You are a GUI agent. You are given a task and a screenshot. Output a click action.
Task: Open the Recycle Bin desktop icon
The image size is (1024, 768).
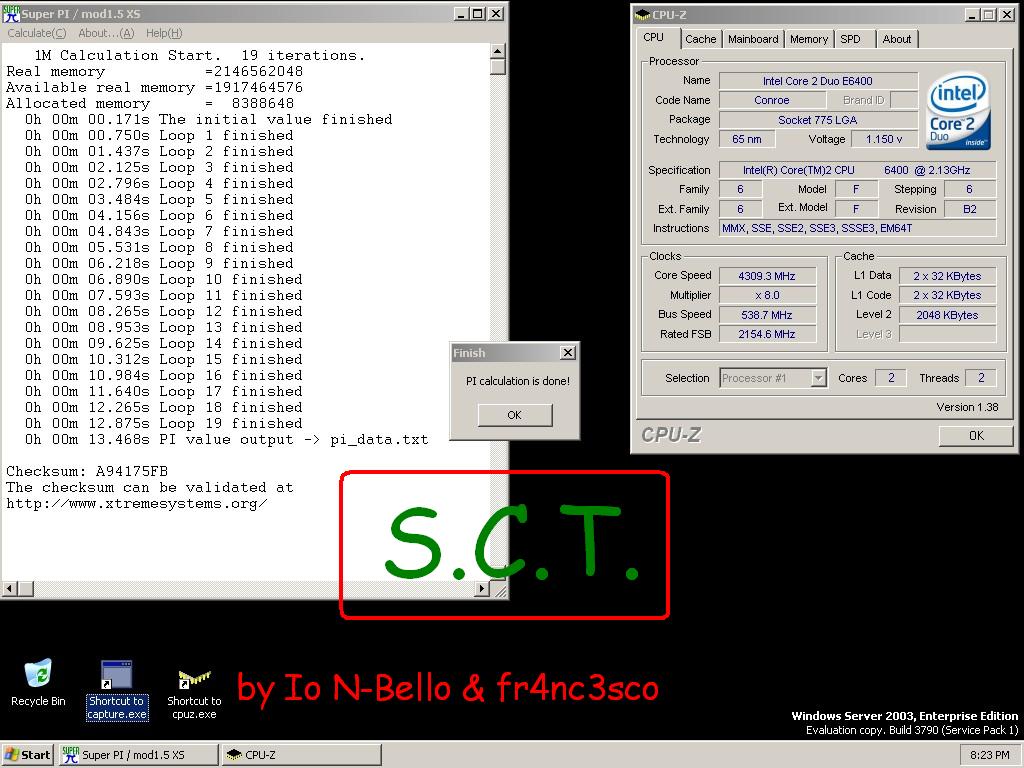coord(38,682)
